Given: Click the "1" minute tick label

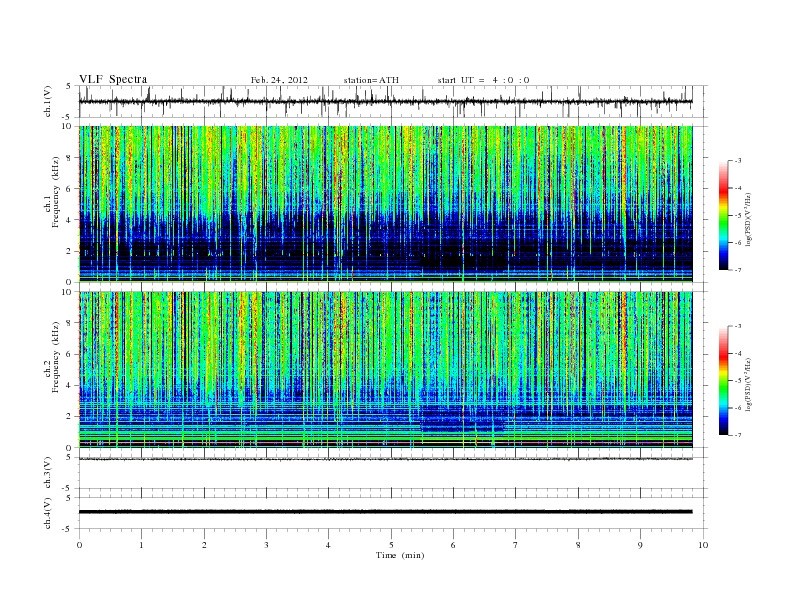Looking at the screenshot, I should click(x=141, y=545).
